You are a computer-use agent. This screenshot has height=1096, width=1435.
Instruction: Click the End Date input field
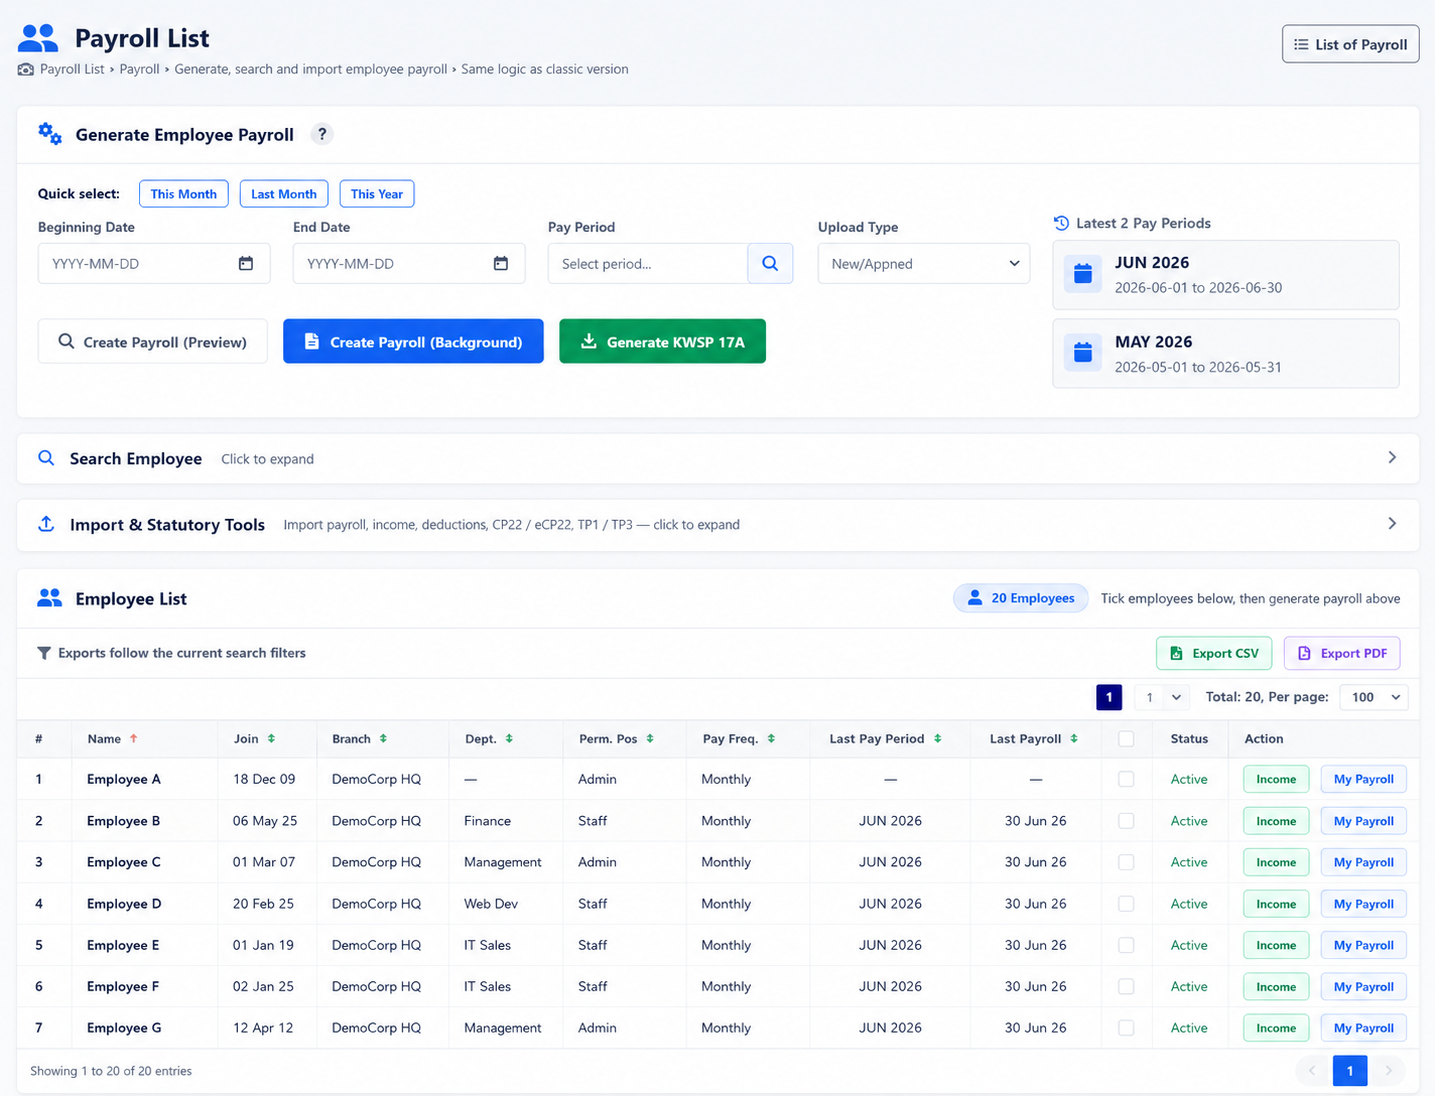click(x=409, y=263)
